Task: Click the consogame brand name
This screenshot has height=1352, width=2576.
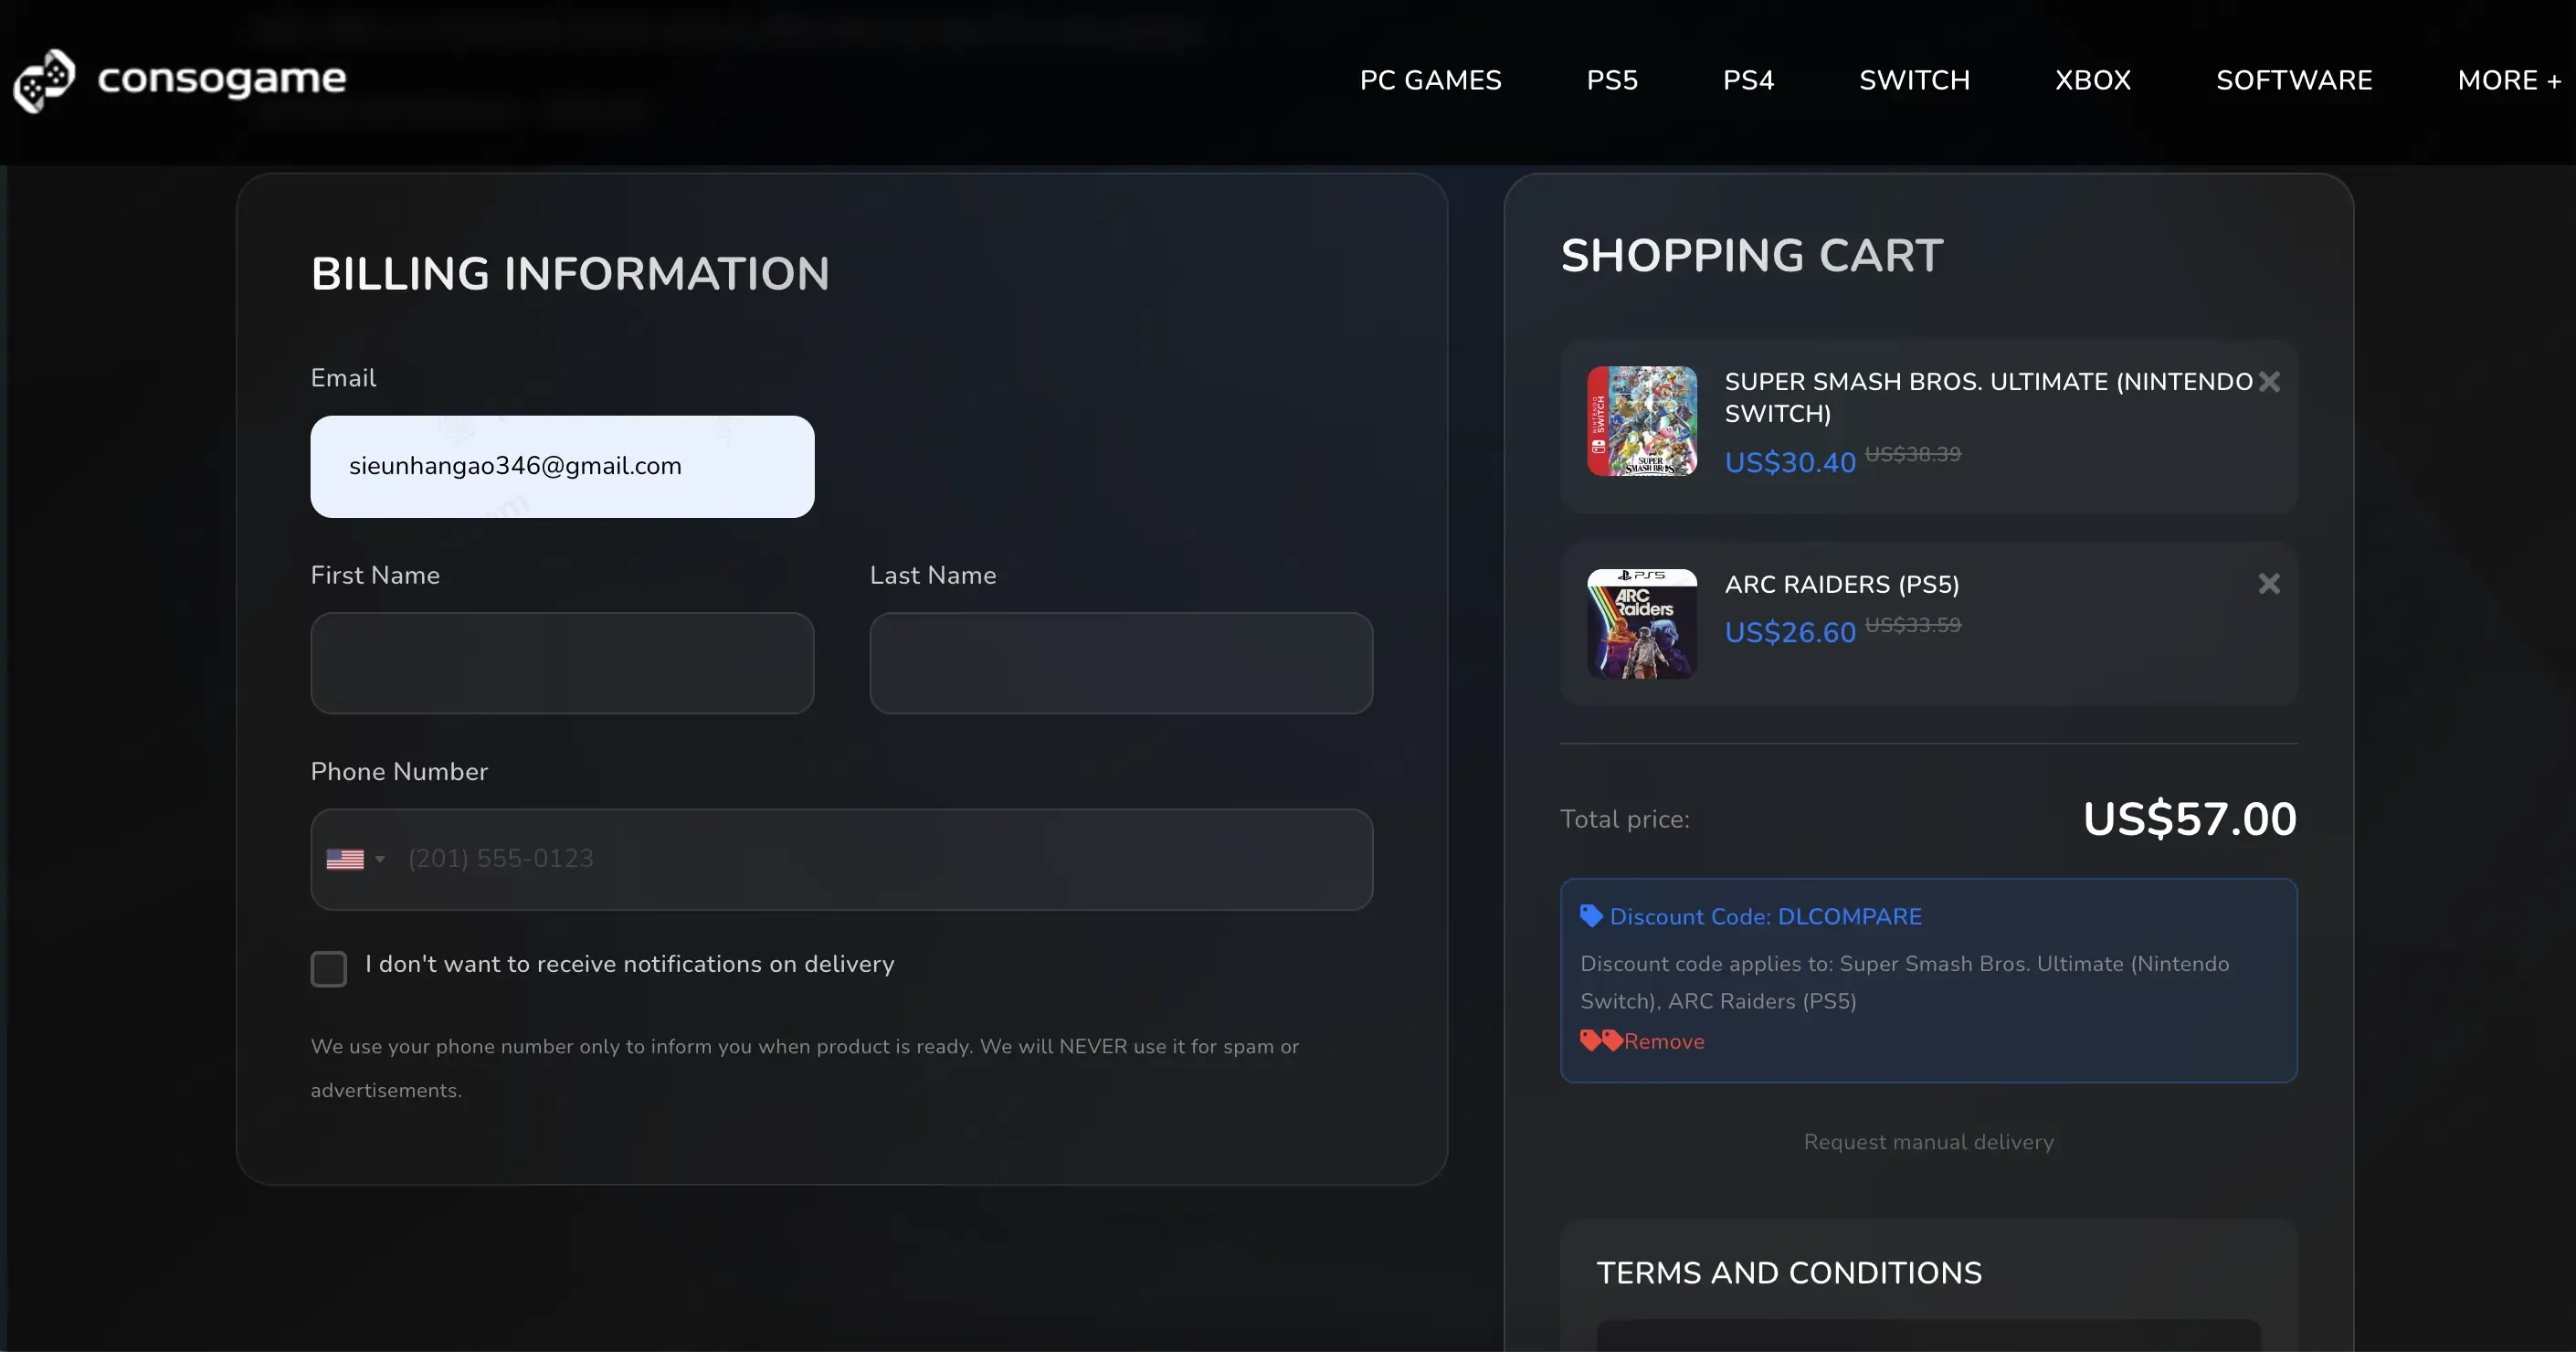Action: (222, 79)
